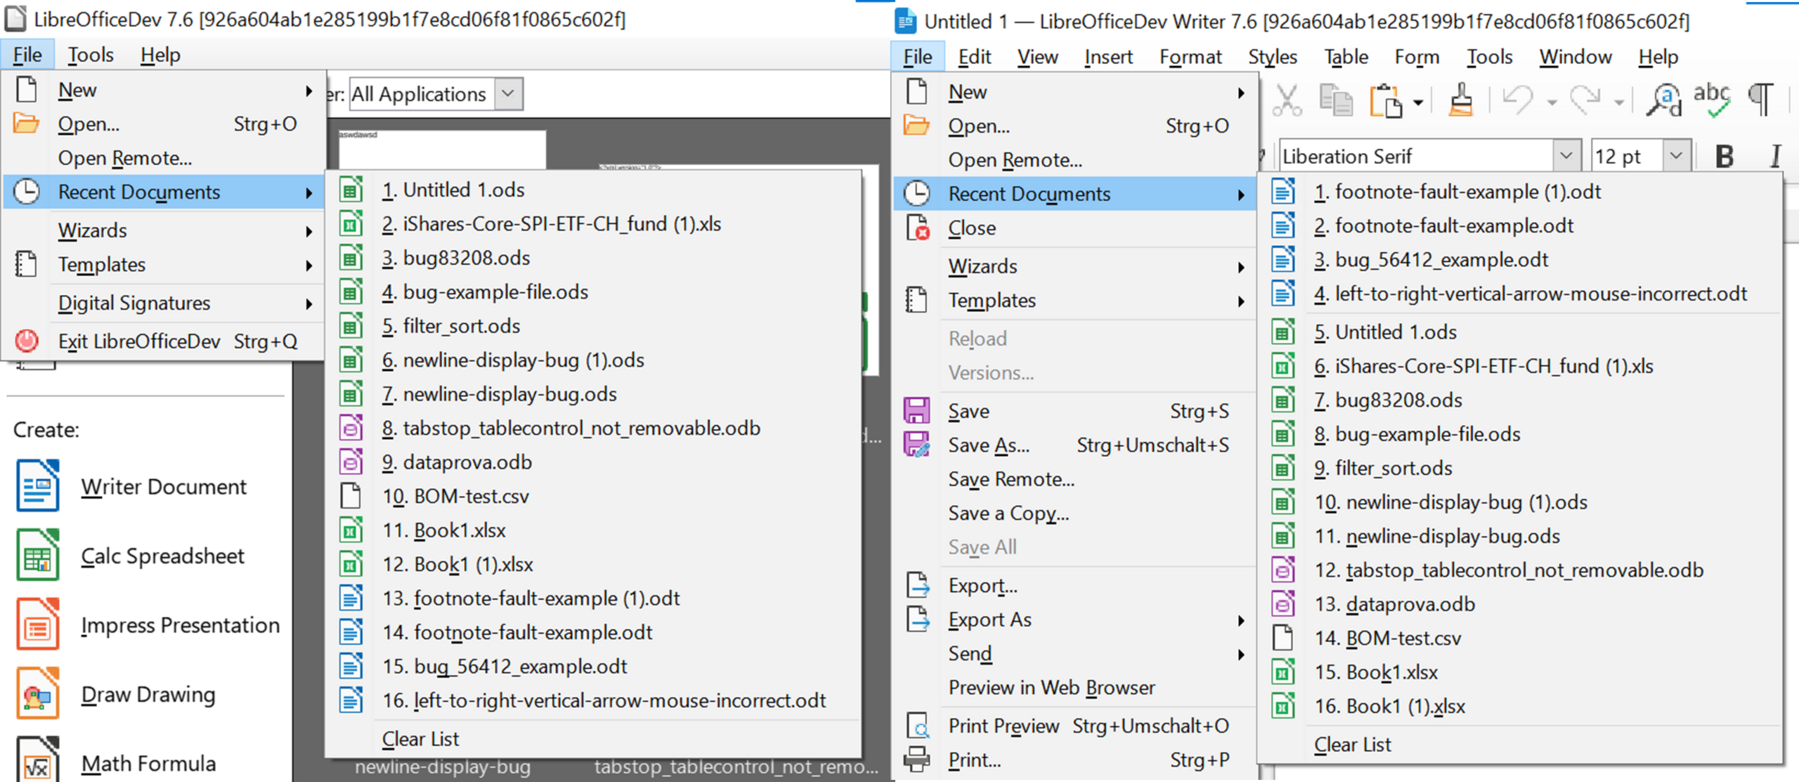Create a new Impress Presentation
Viewport: 1799px width, 782px height.
click(x=180, y=625)
